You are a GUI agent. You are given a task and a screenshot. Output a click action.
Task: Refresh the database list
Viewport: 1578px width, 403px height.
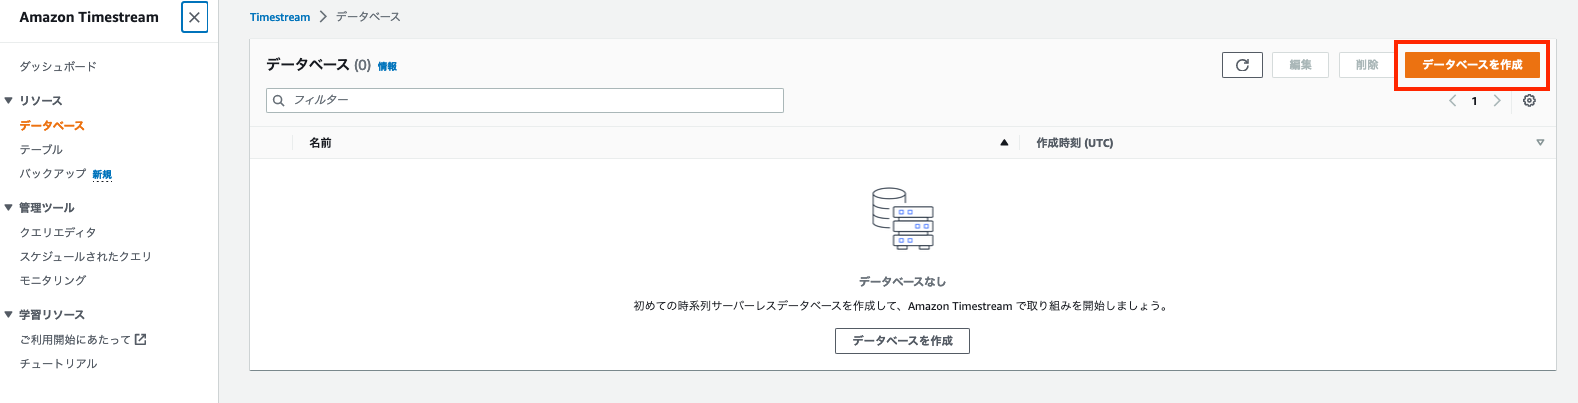1242,65
